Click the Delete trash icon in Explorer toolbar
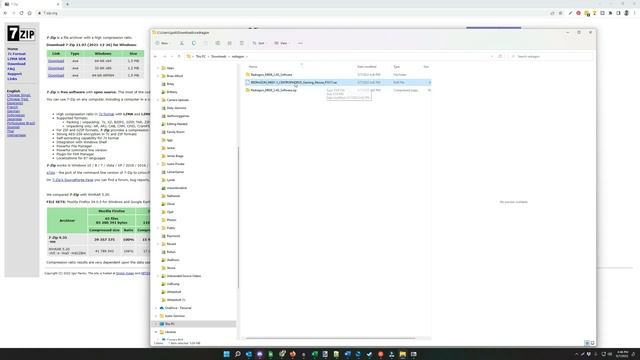The width and height of the screenshot is (640, 360). click(x=242, y=43)
